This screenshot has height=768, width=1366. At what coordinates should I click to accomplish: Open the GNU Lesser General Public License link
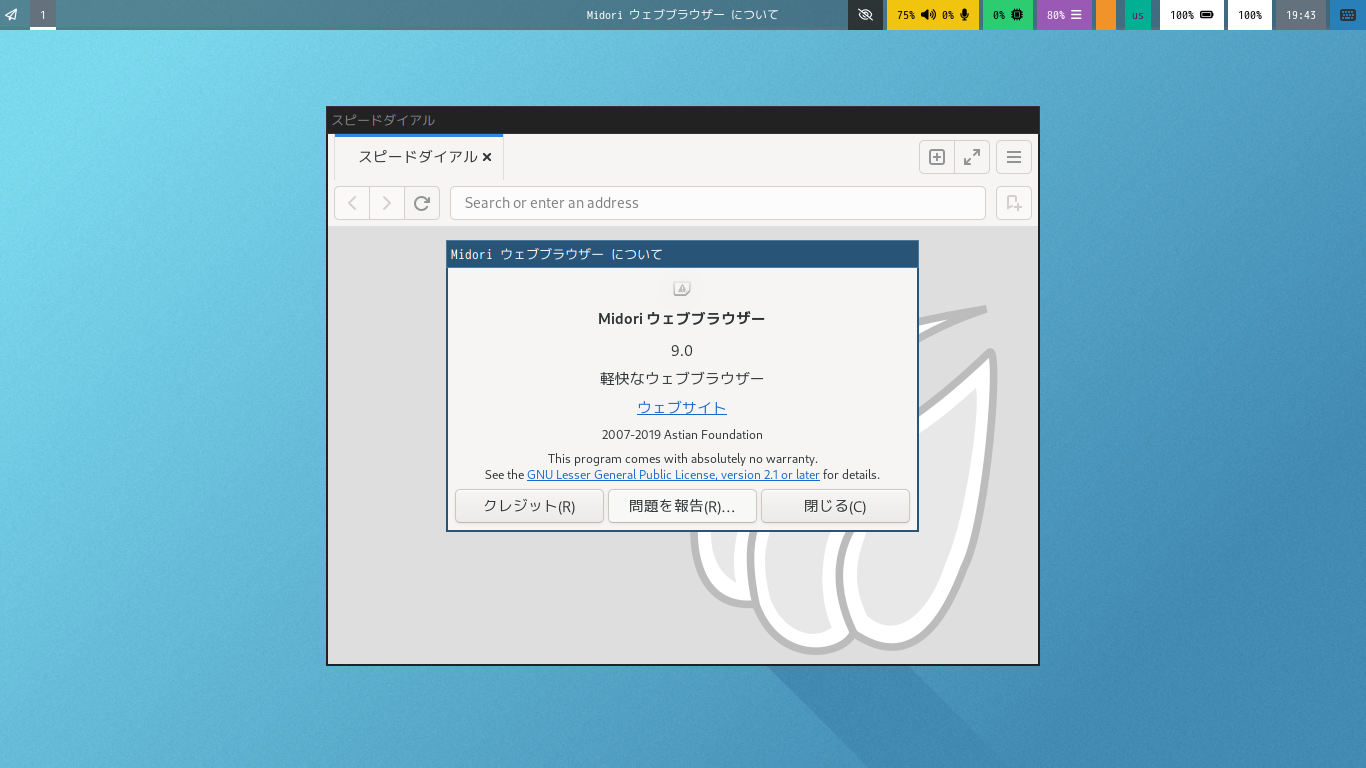(673, 475)
